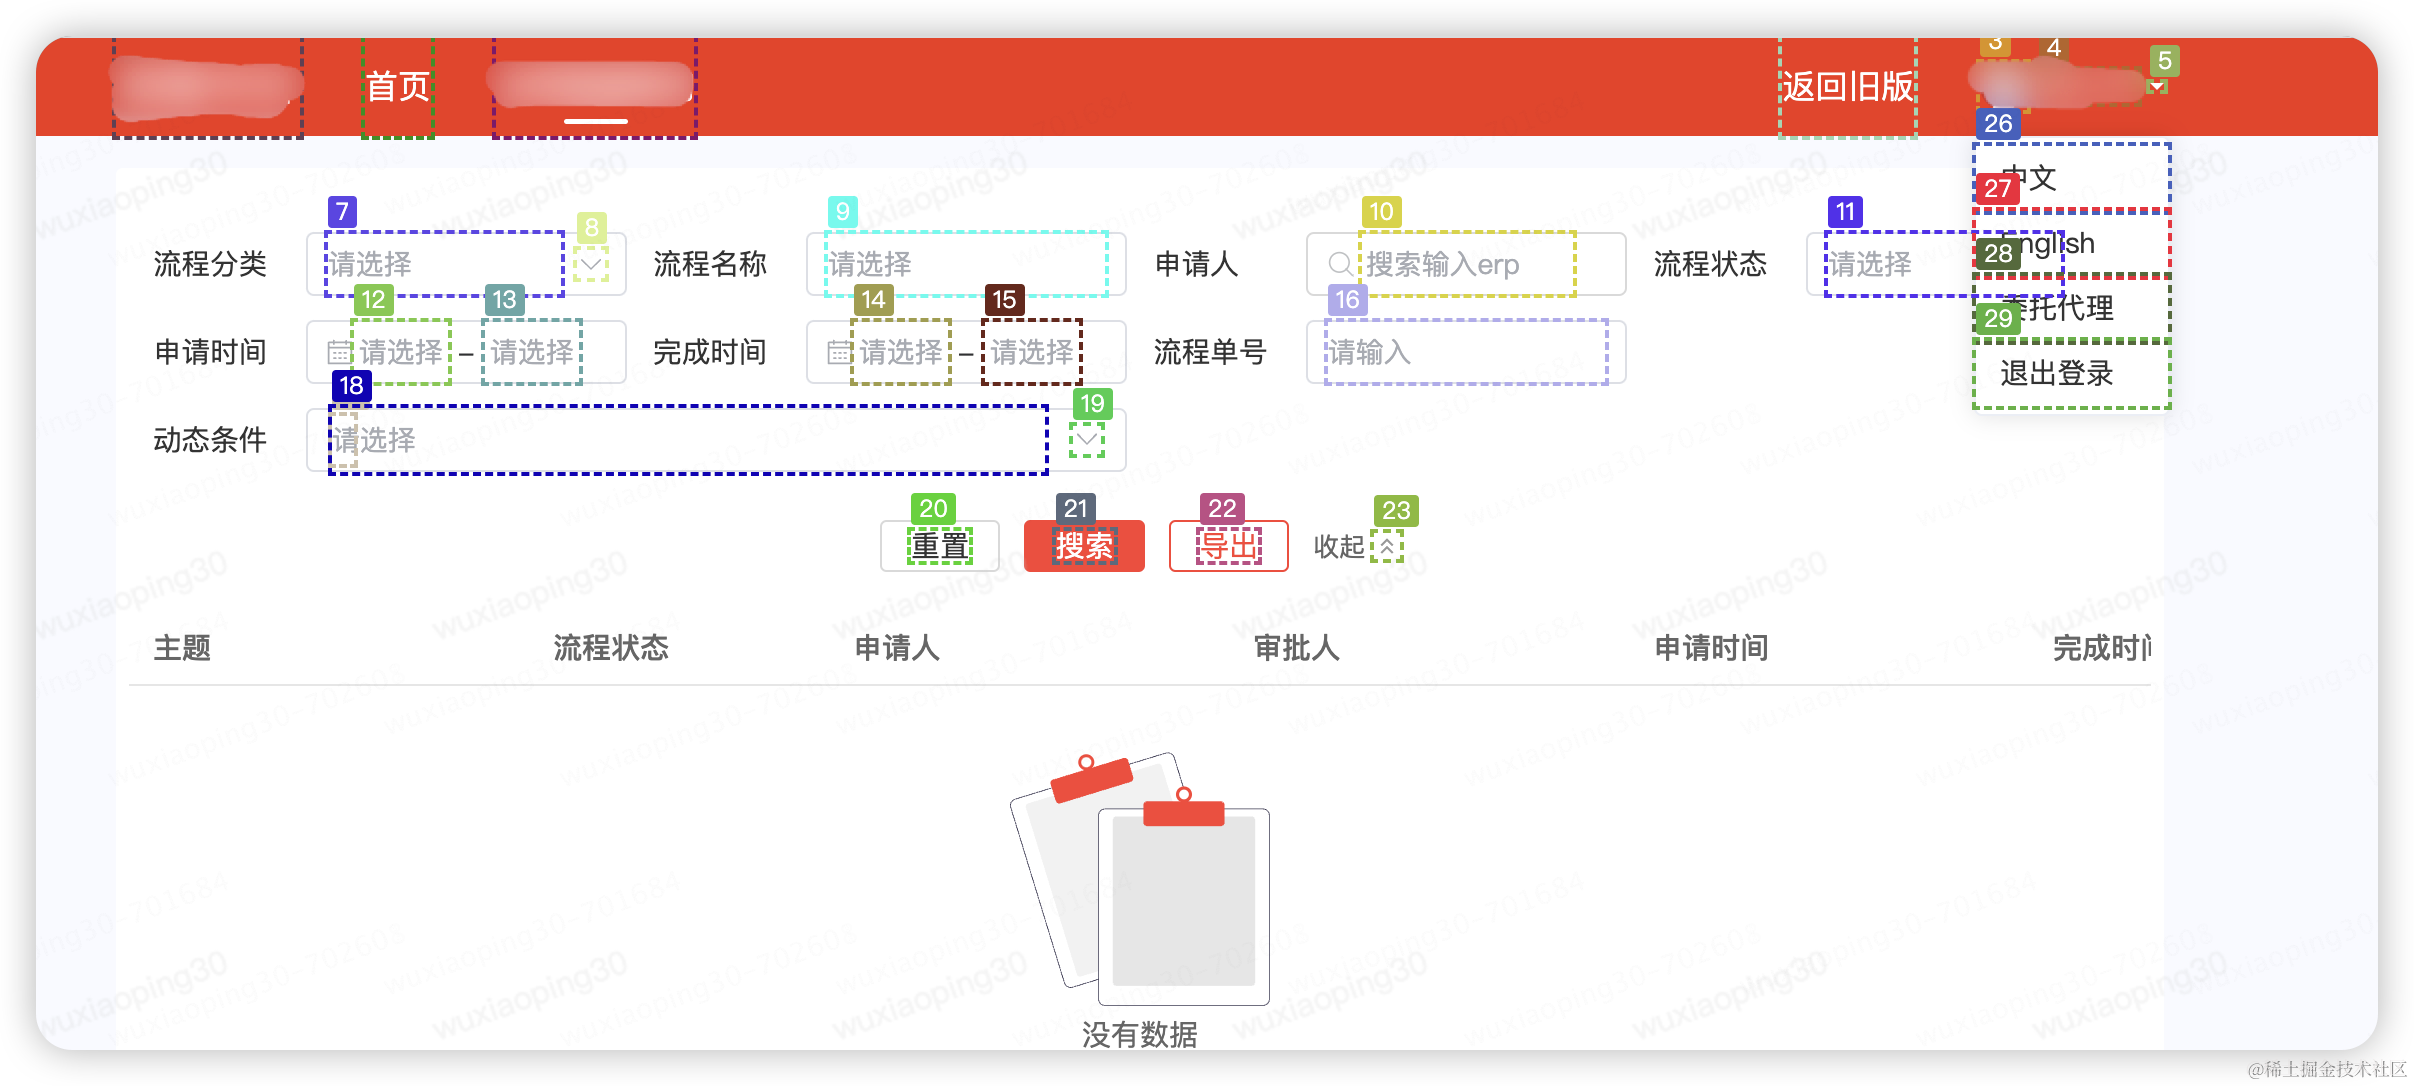
Task: Click the calendar icon in 完成时间 field
Action: [x=839, y=352]
